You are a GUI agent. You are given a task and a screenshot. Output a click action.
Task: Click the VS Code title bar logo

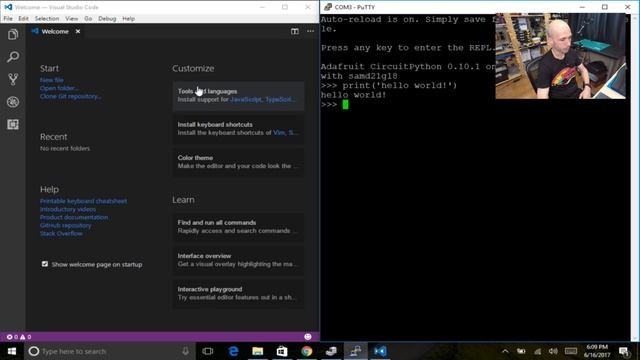[x=8, y=7]
